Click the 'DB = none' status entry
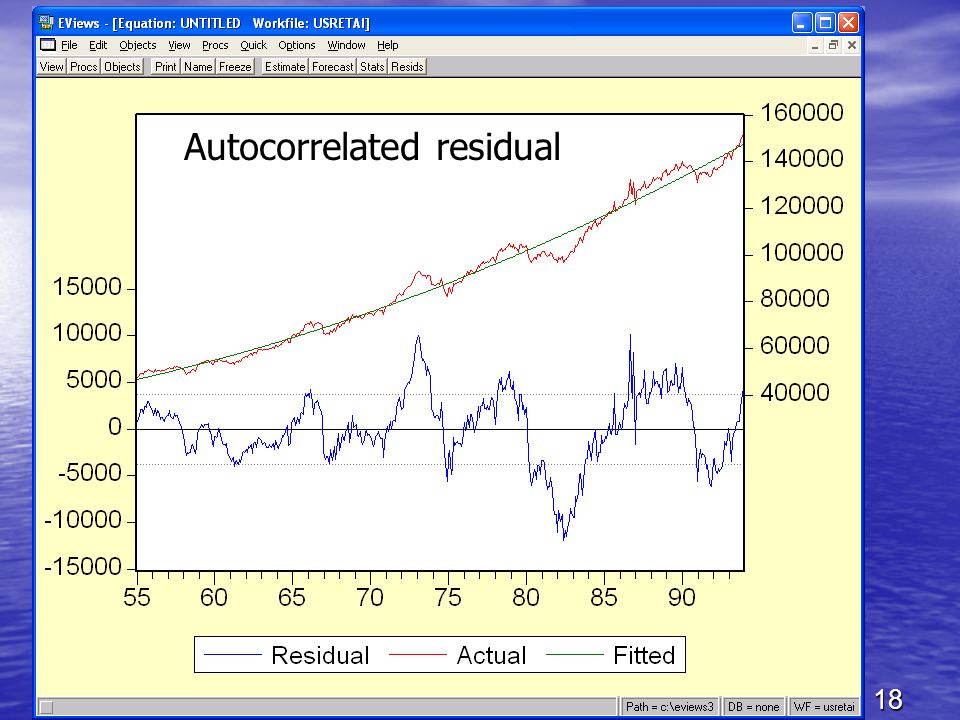The image size is (960, 720). [754, 707]
